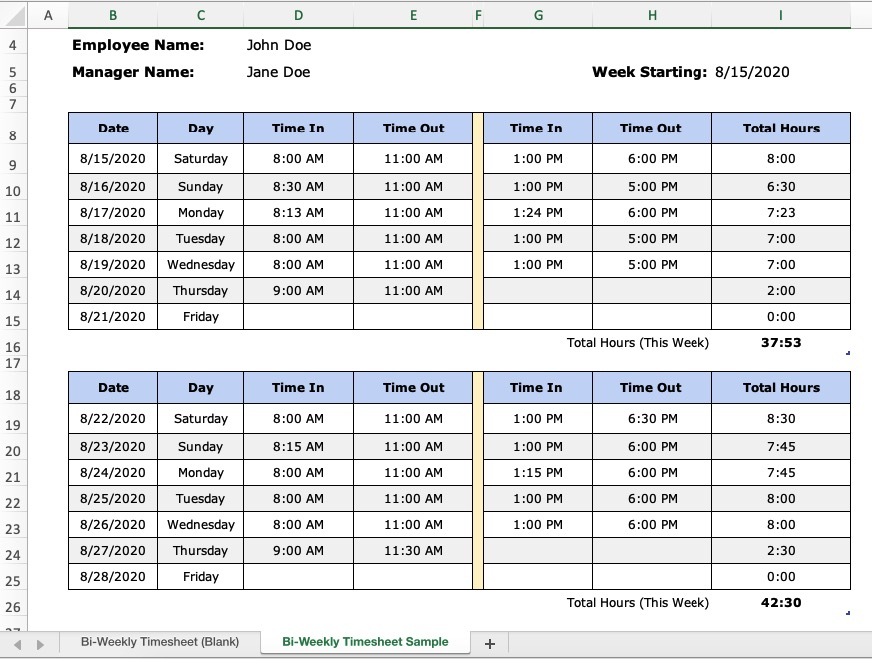Screen dimensions: 872x659
Task: Select Monday cell for 8/17/2020
Action: pos(201,212)
